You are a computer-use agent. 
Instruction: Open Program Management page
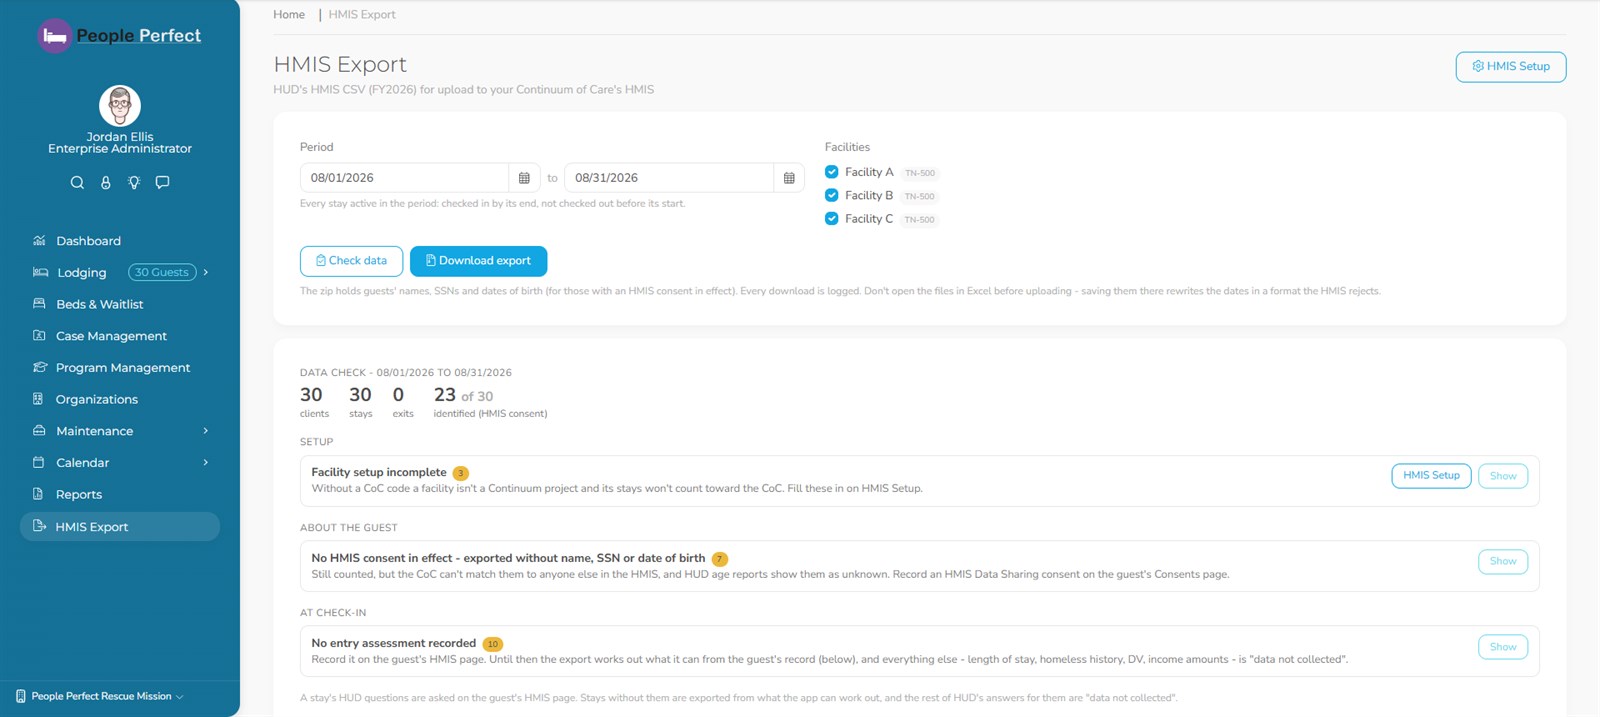point(123,368)
